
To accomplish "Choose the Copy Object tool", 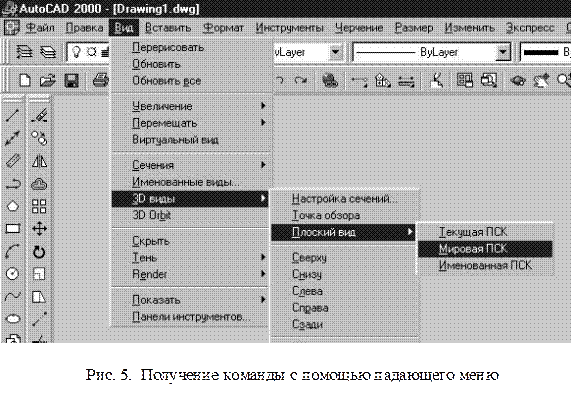I will pyautogui.click(x=39, y=138).
